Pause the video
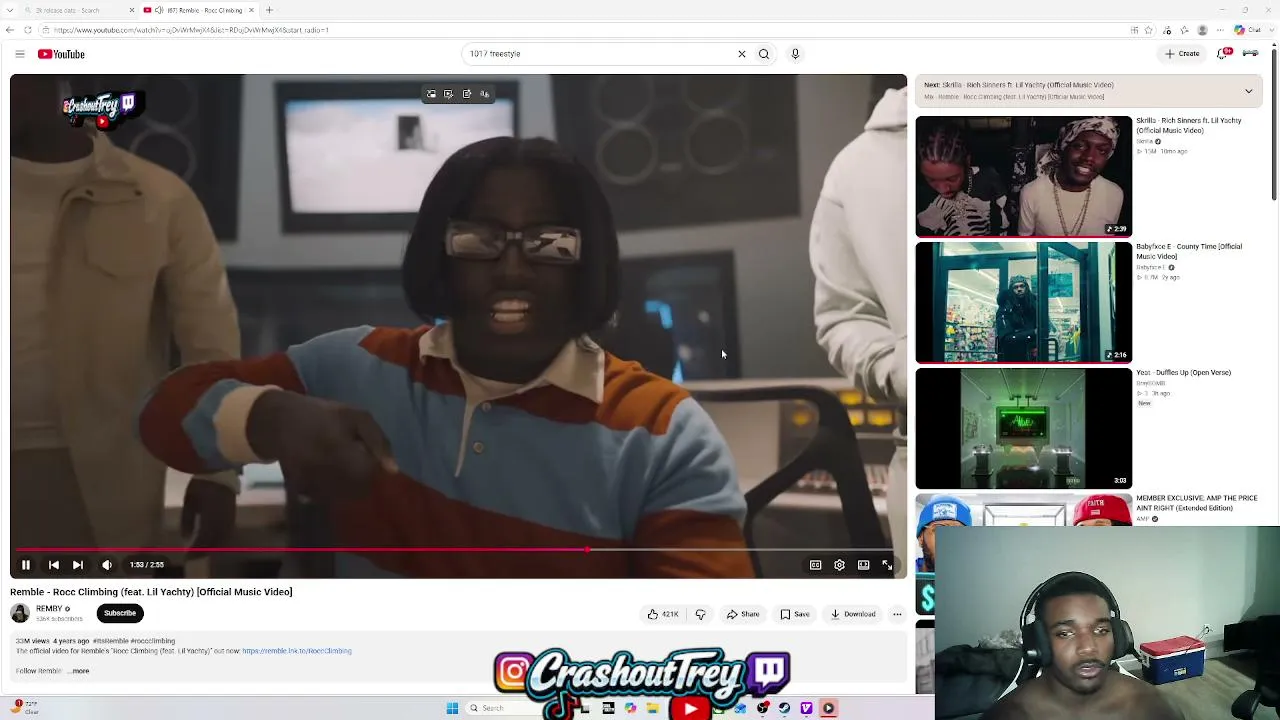Screen dimensions: 1280x720 point(26,565)
